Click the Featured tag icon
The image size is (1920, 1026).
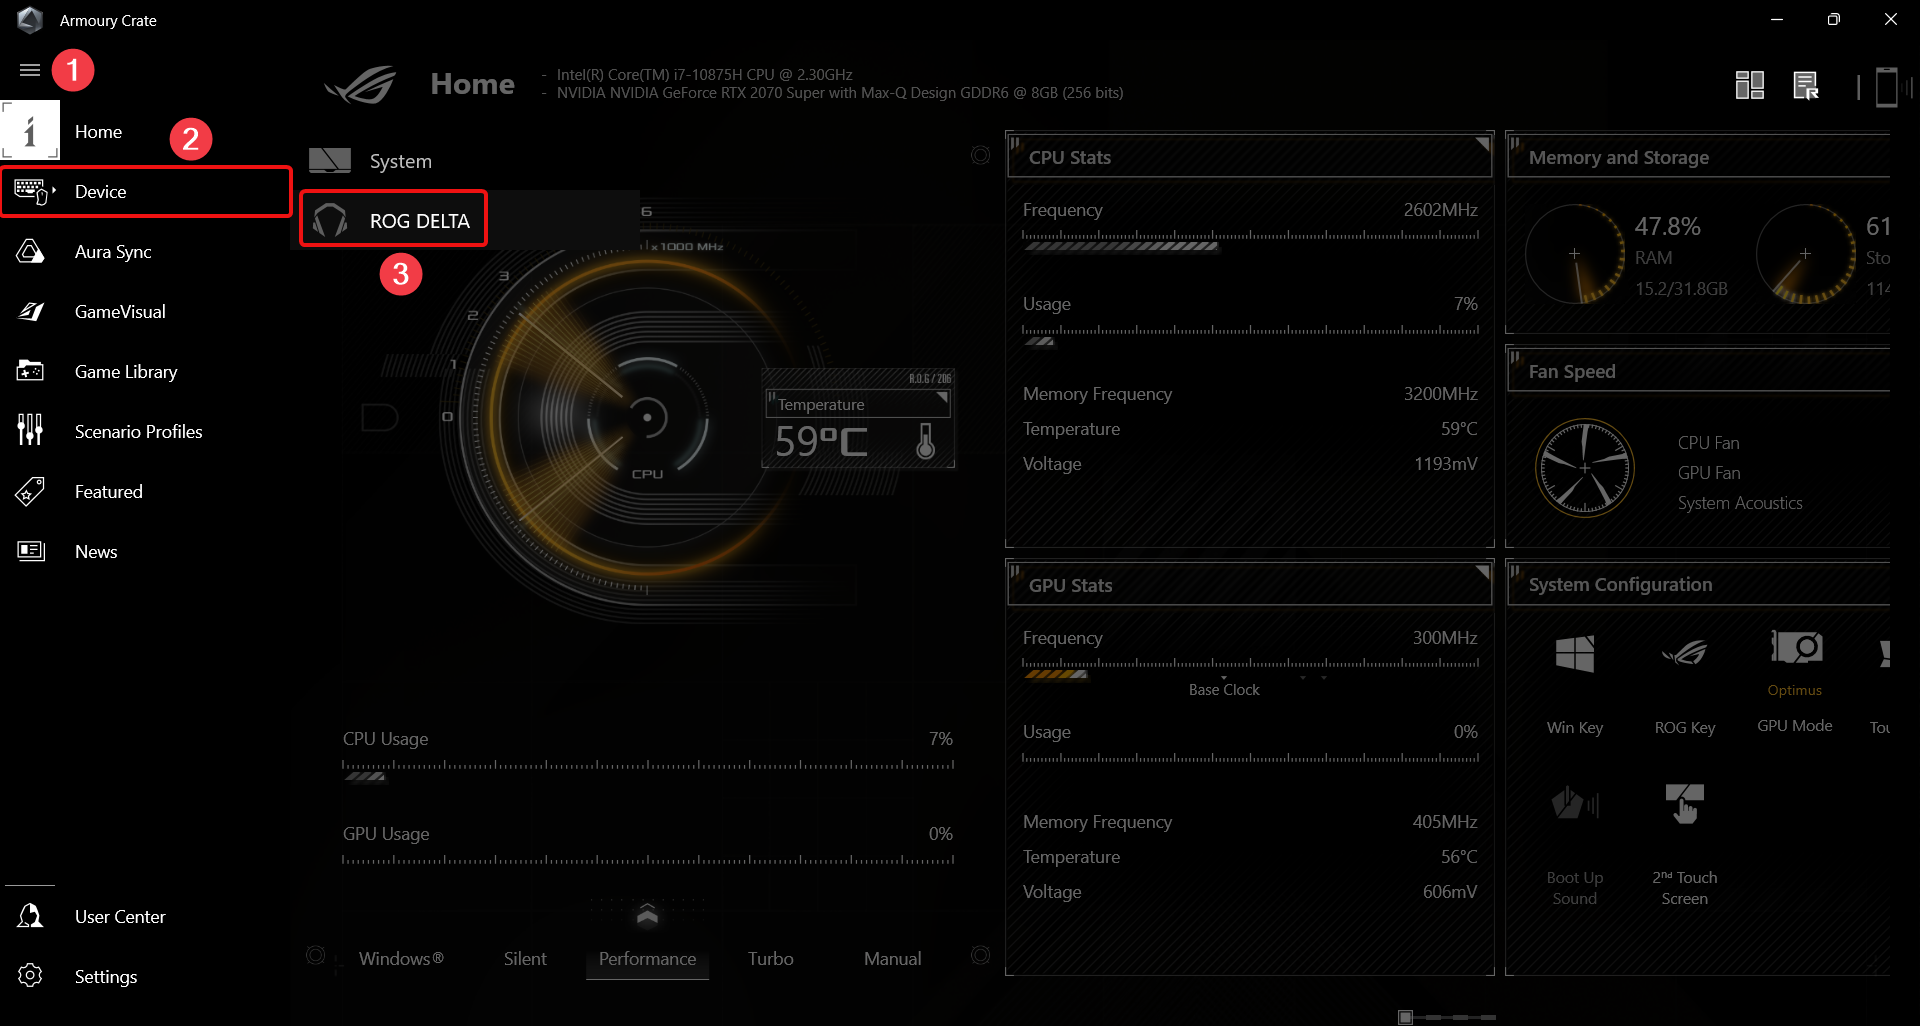pos(30,491)
